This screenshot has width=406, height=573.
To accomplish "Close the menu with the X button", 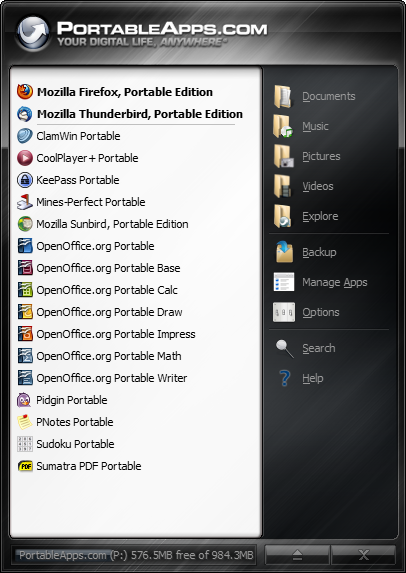I will coord(363,555).
